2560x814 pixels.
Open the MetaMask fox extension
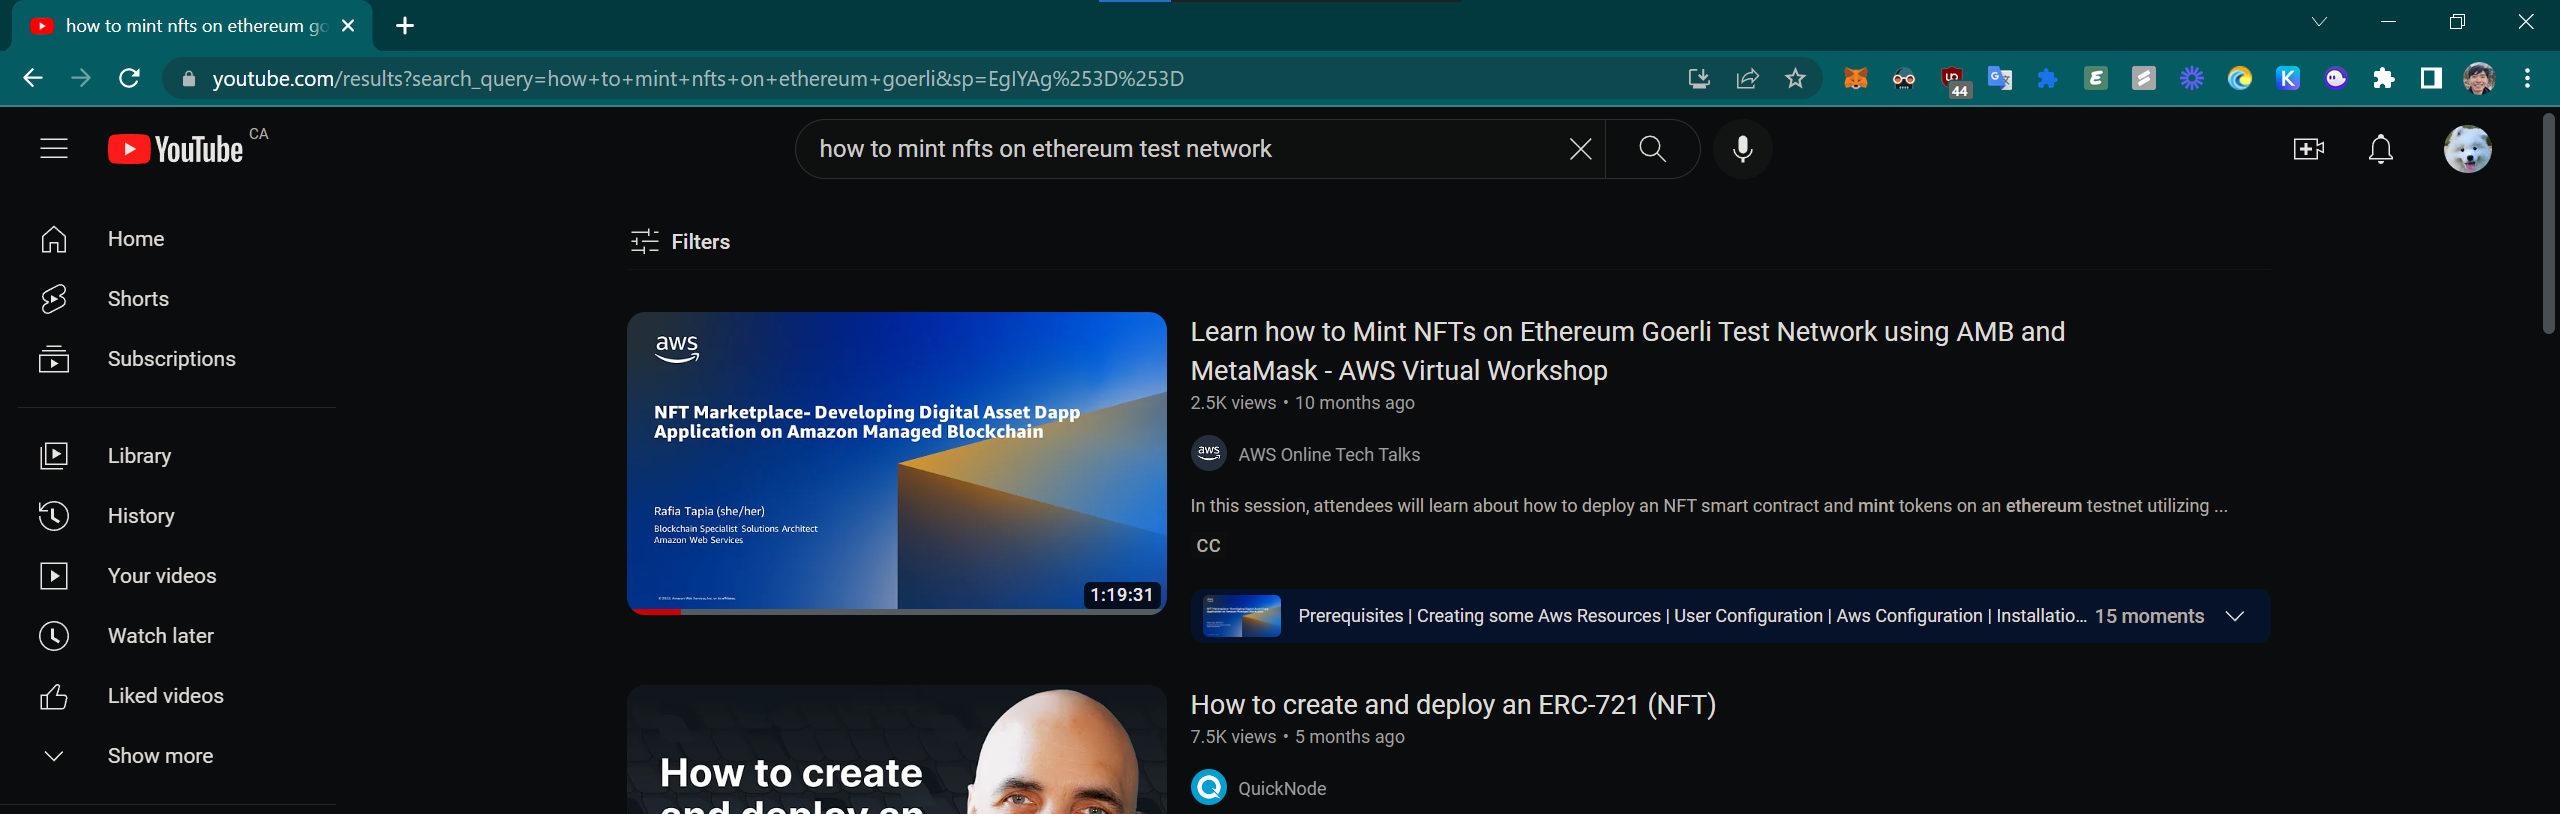click(x=1856, y=78)
